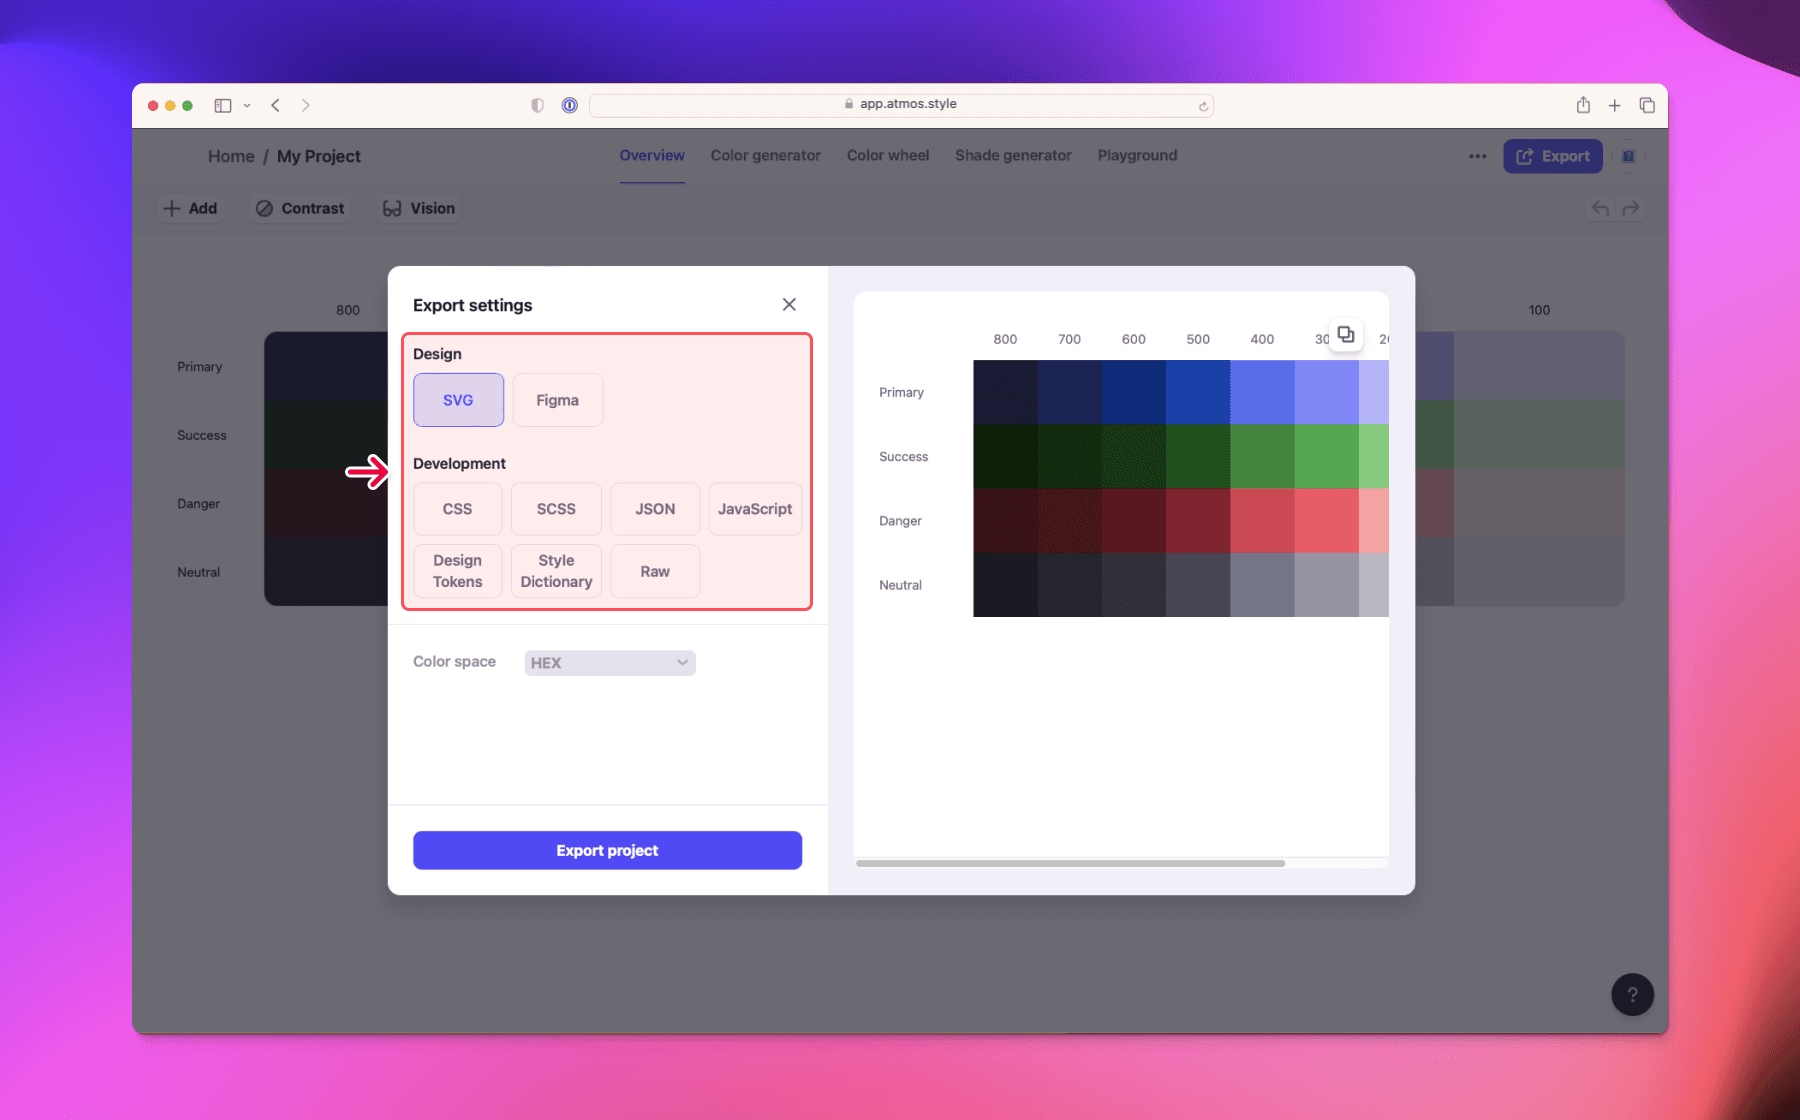Open the Contrast checker tool
1800x1120 pixels.
pyautogui.click(x=301, y=208)
